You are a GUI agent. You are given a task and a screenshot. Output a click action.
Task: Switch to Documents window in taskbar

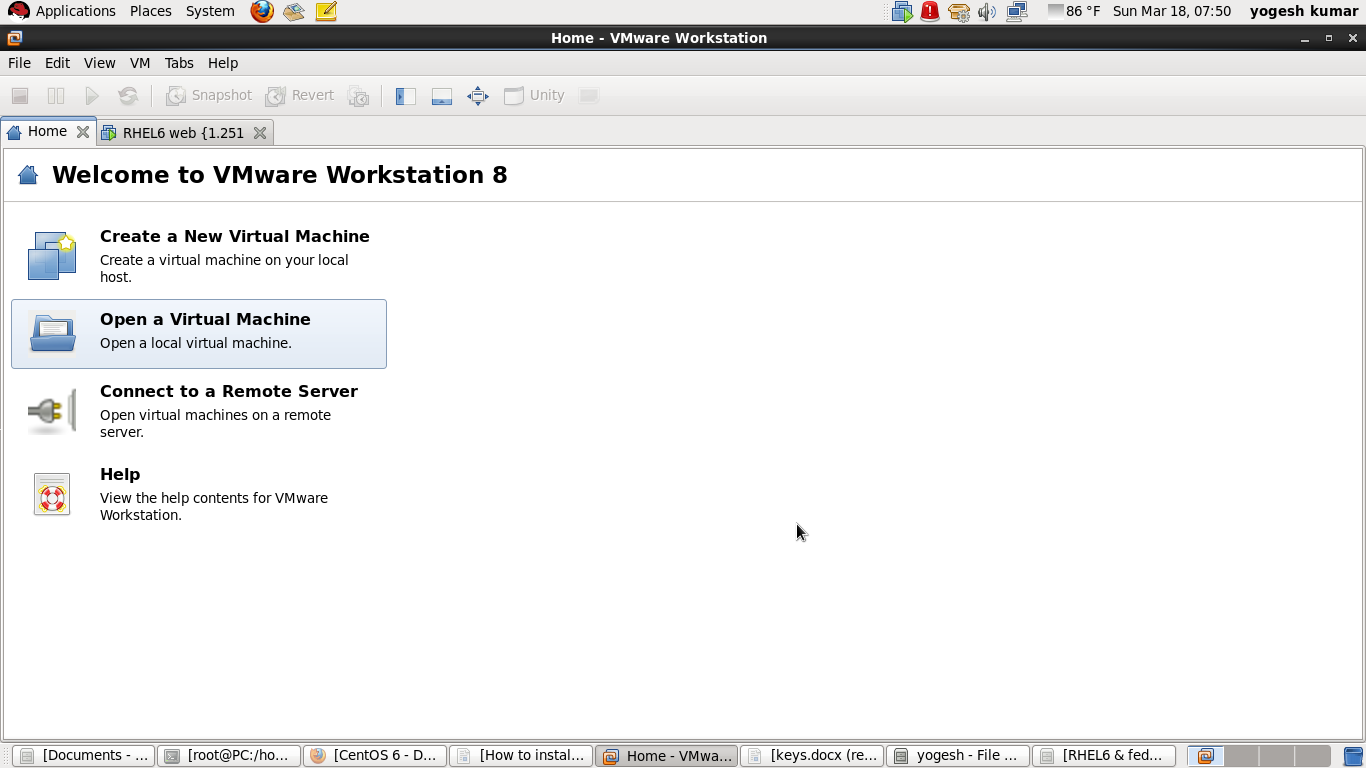(83, 756)
